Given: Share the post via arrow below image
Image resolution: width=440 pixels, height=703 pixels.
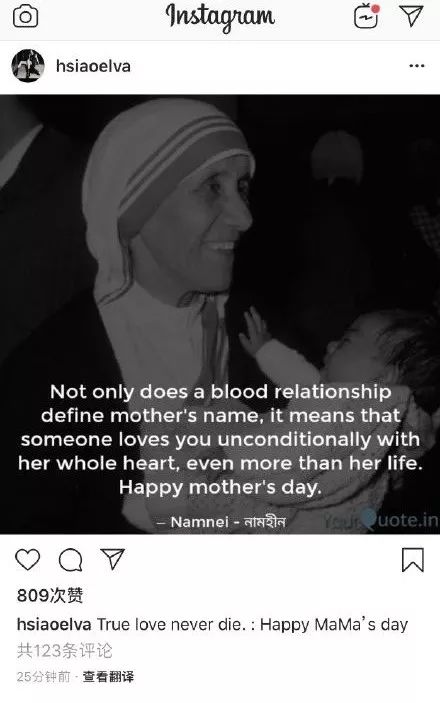Looking at the screenshot, I should point(113,559).
